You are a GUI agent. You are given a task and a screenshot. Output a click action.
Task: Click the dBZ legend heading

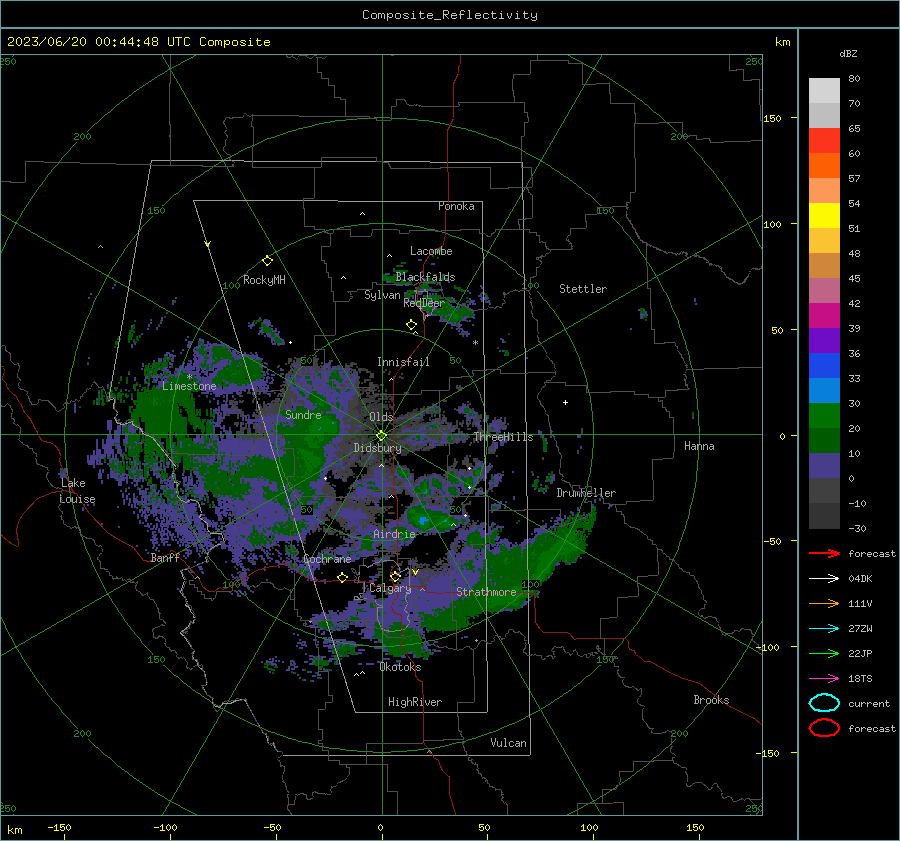[x=848, y=53]
